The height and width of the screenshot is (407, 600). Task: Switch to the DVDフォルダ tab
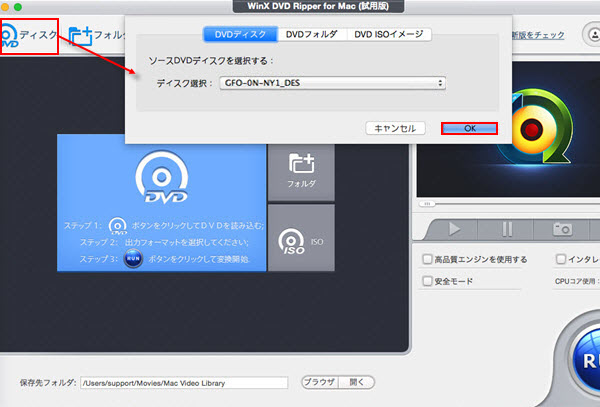click(x=311, y=34)
